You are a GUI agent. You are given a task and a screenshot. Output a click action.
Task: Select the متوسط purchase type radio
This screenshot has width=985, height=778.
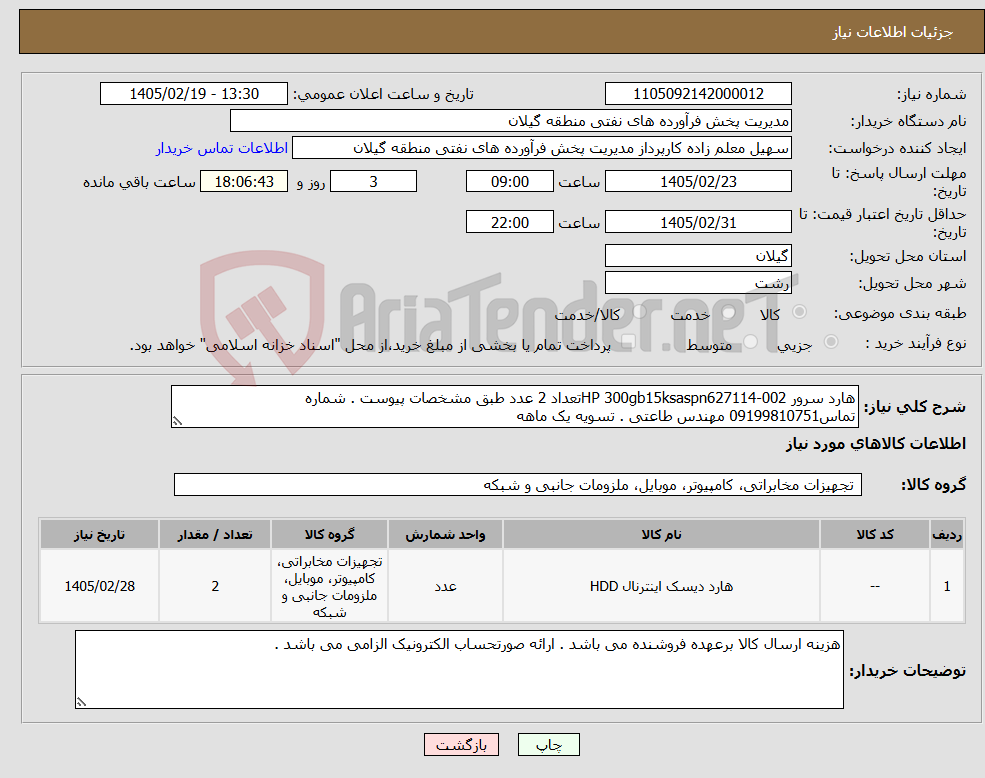coord(750,342)
